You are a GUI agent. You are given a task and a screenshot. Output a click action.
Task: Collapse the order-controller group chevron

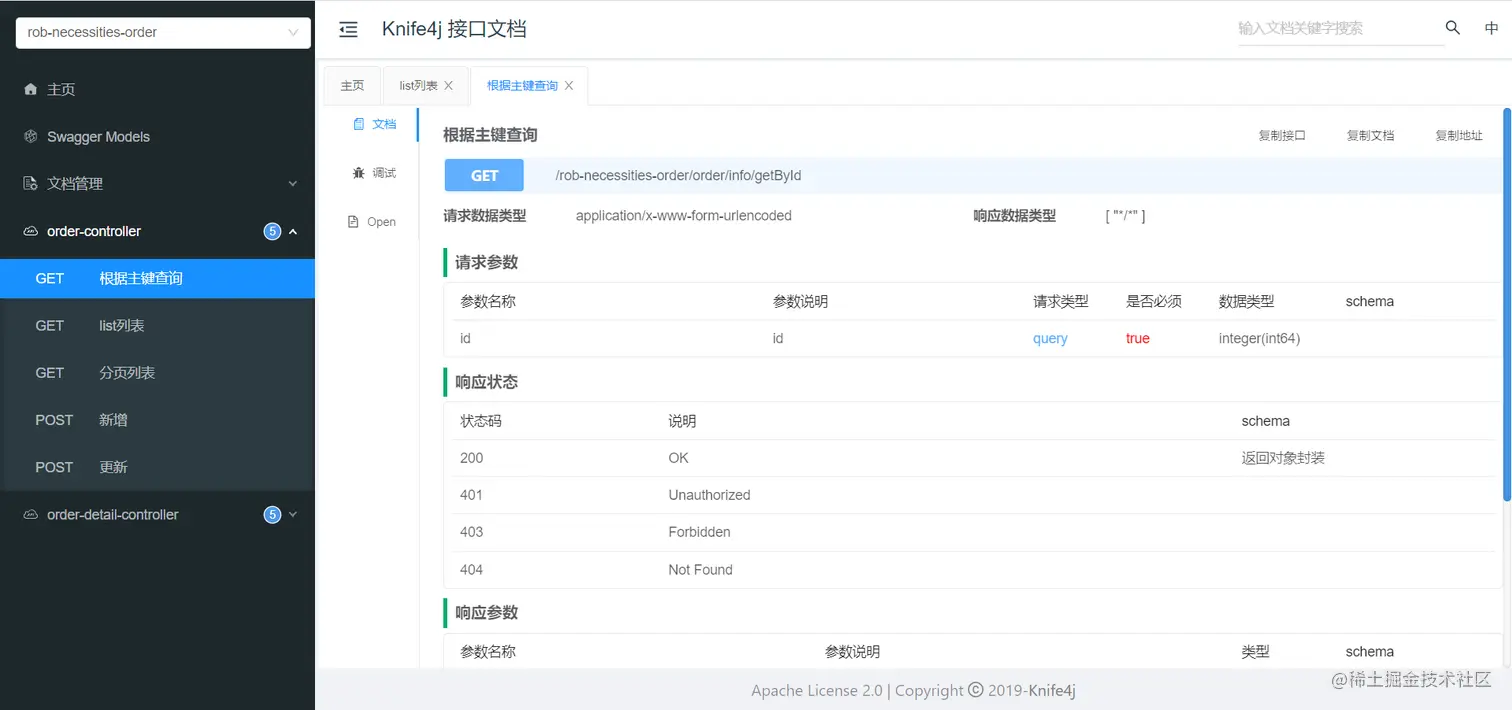(293, 232)
